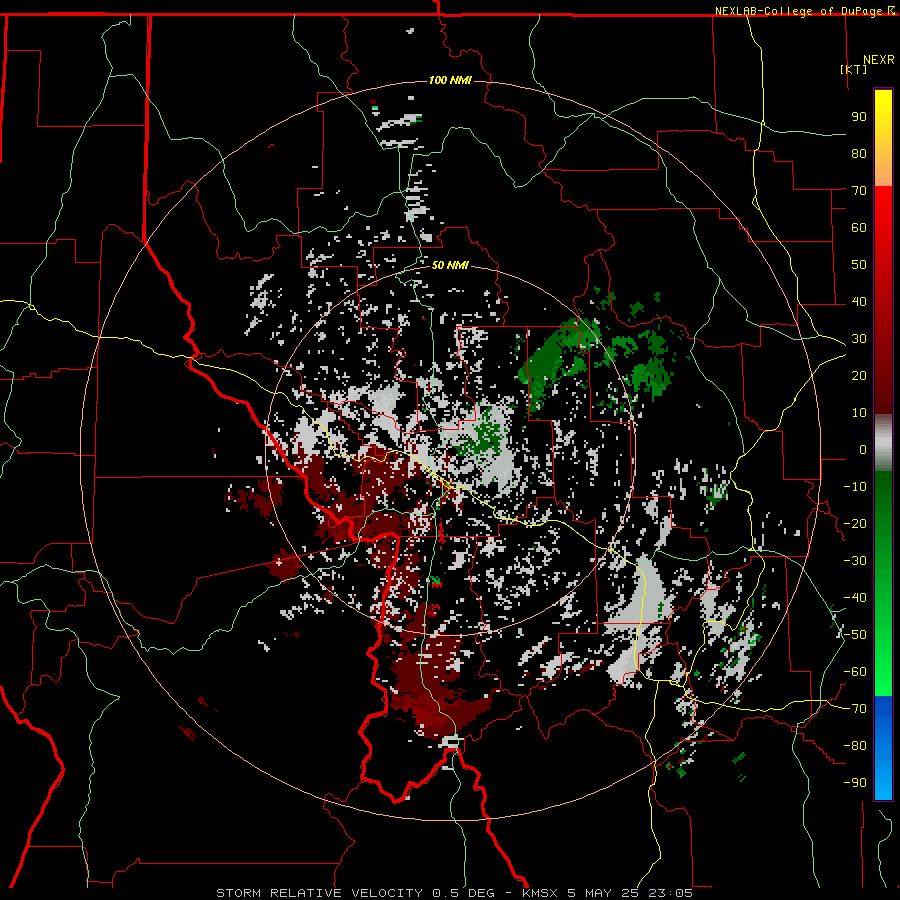Click the 100 NMI range ring label
This screenshot has height=900, width=900.
(450, 80)
